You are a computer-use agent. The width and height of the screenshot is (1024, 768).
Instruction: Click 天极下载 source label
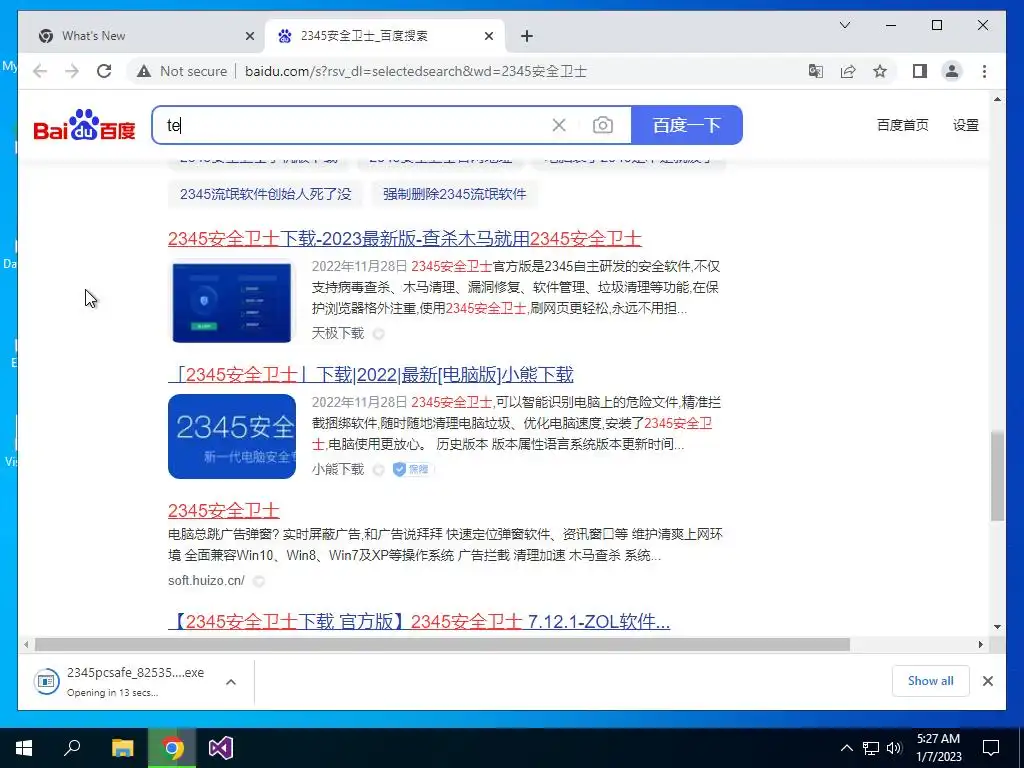338,333
